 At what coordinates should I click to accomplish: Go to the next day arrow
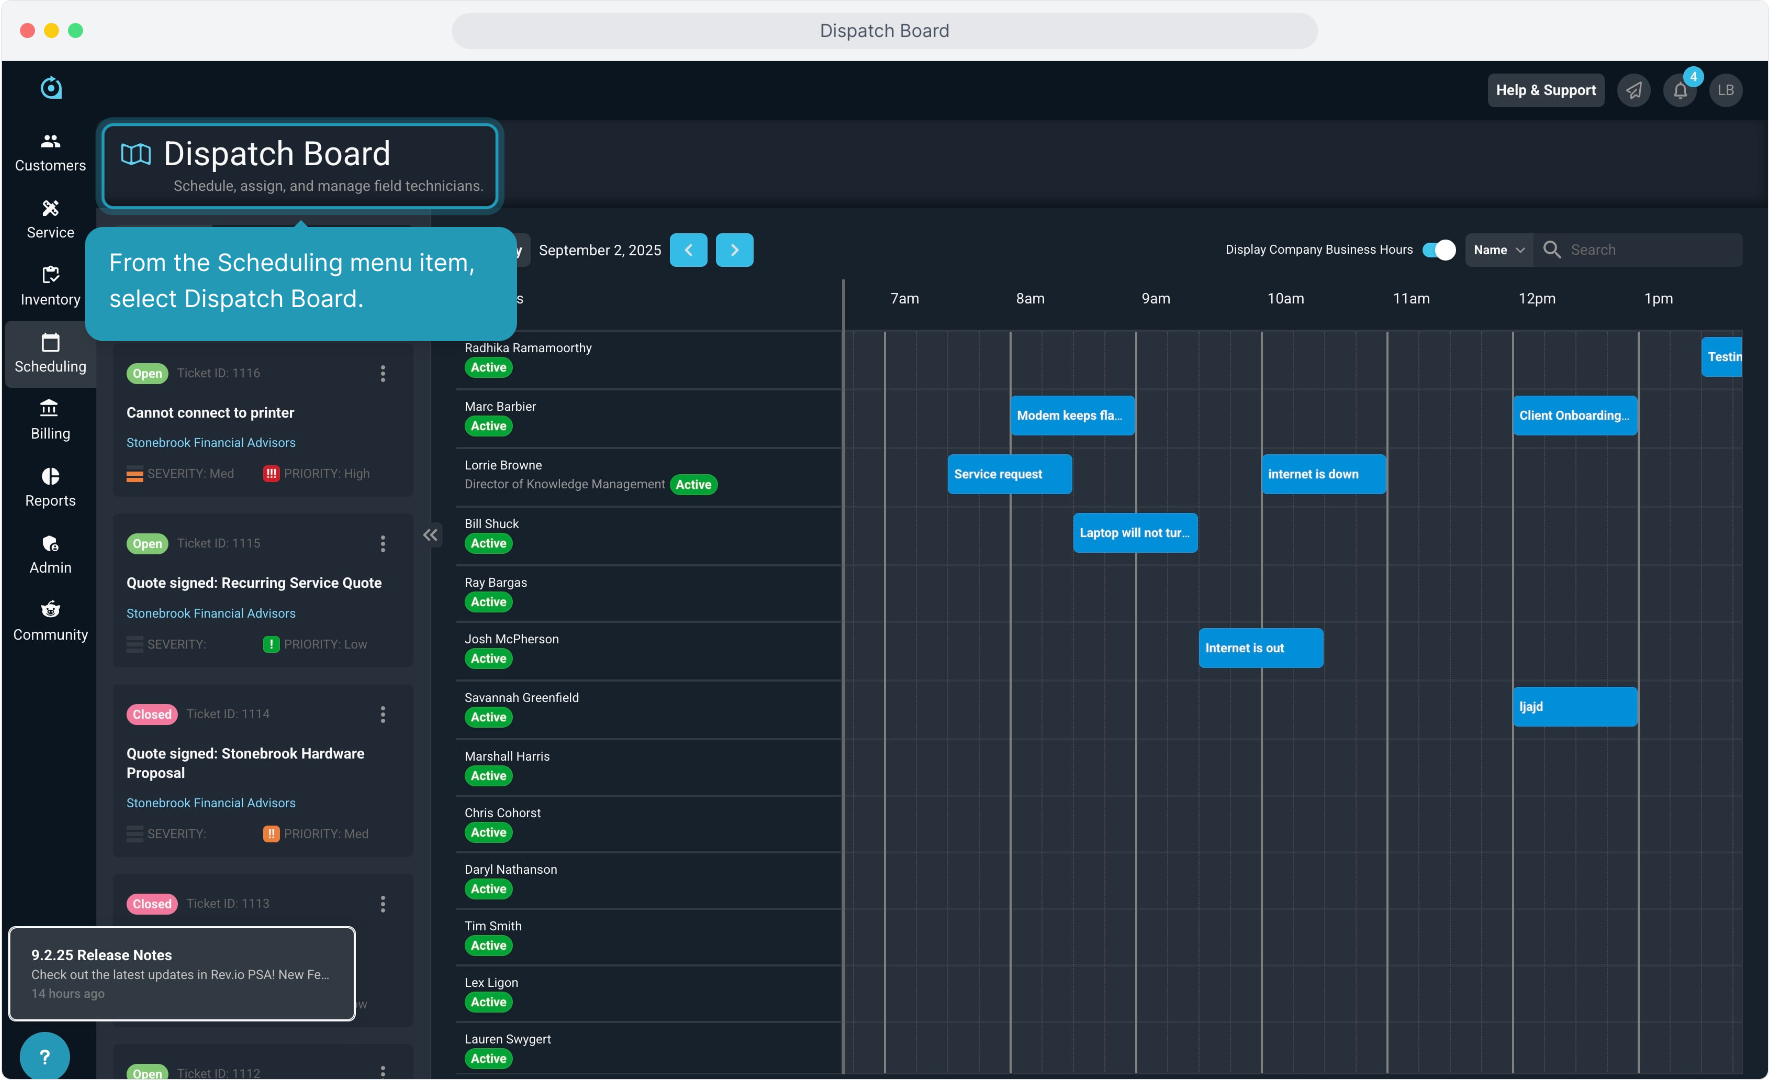point(735,250)
